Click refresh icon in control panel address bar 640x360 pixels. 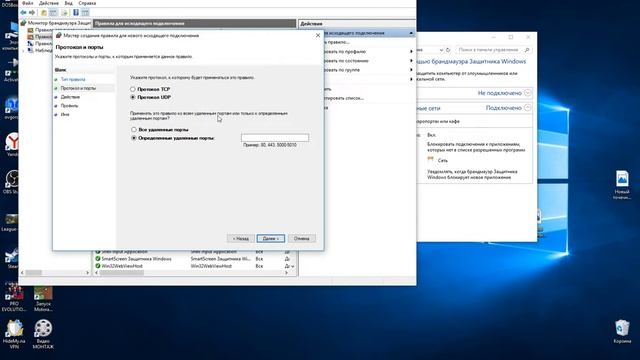click(x=448, y=50)
